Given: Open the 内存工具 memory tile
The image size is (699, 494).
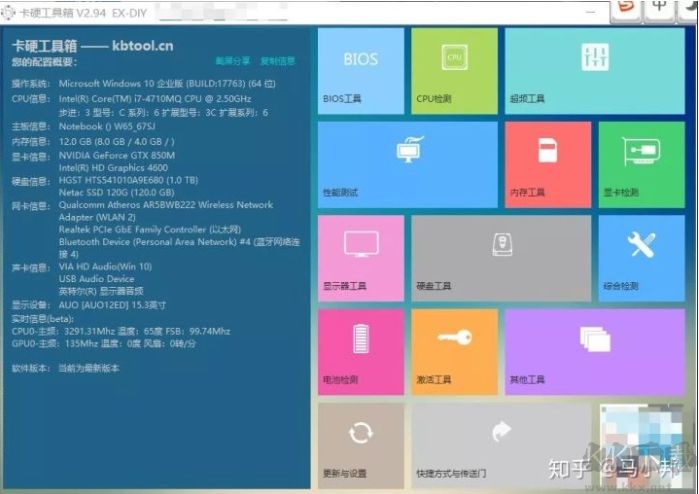Looking at the screenshot, I should (x=548, y=165).
